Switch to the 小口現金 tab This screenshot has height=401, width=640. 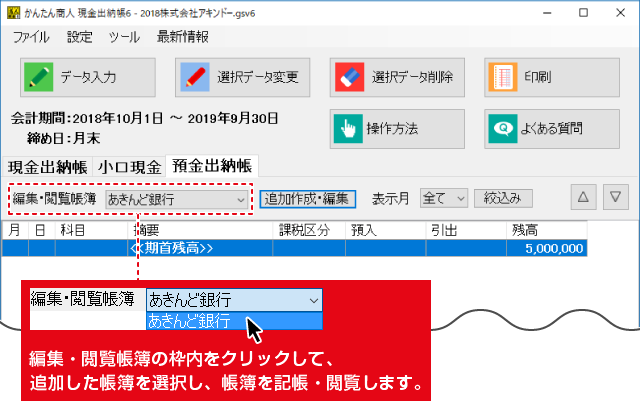[x=129, y=167]
